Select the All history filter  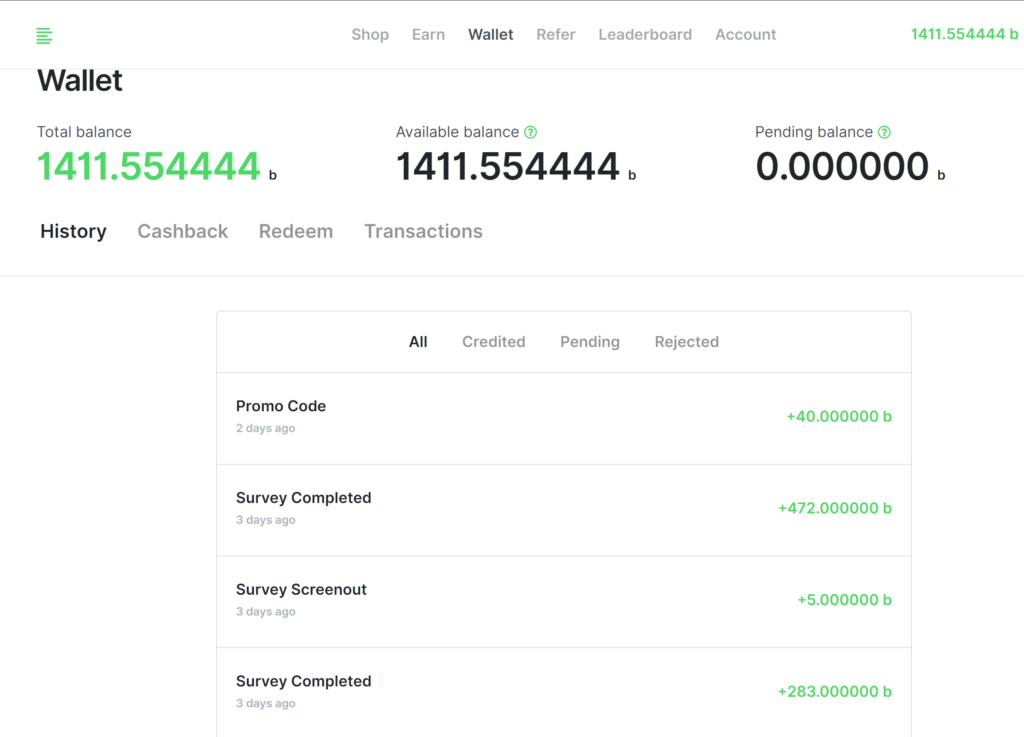[418, 342]
